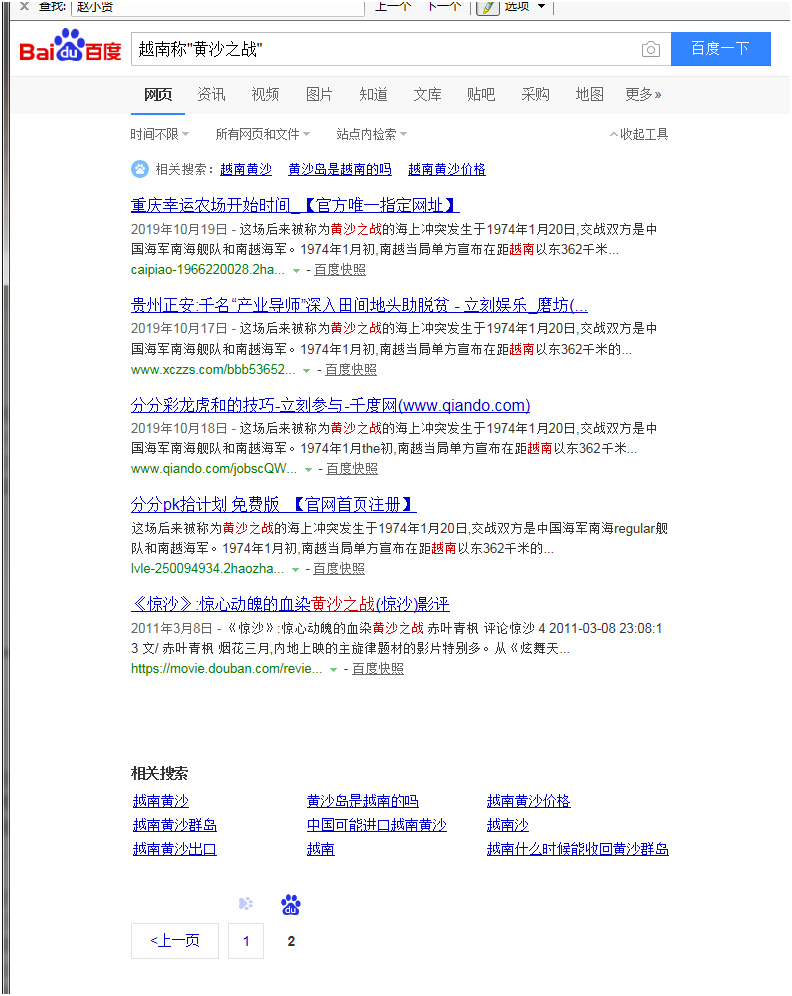
Task: Expand the 所有网页和文件 filter
Action: pos(262,134)
